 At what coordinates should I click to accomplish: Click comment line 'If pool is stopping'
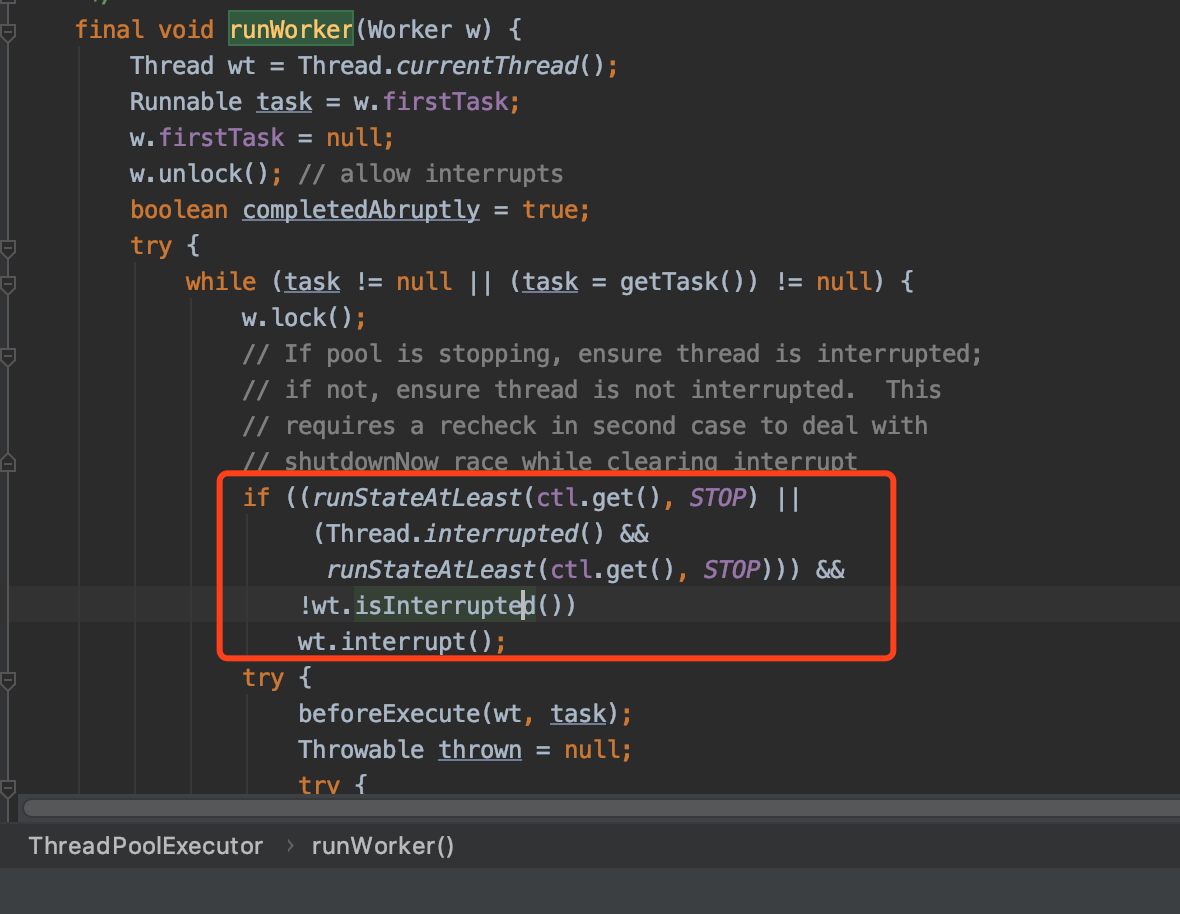tap(612, 354)
